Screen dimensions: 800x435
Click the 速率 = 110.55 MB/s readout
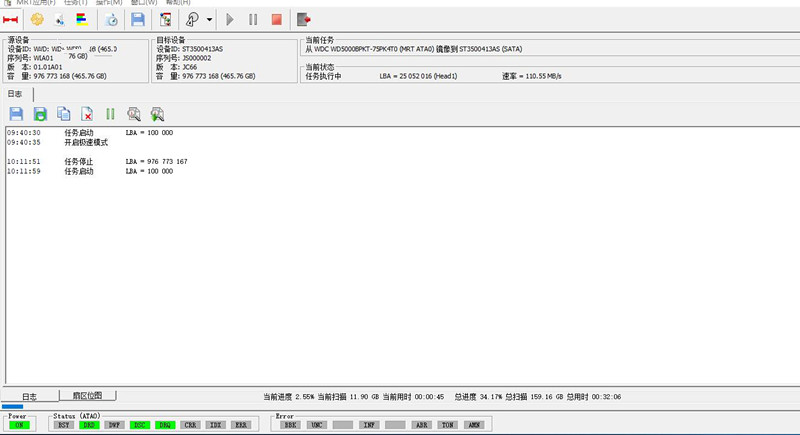(x=532, y=76)
